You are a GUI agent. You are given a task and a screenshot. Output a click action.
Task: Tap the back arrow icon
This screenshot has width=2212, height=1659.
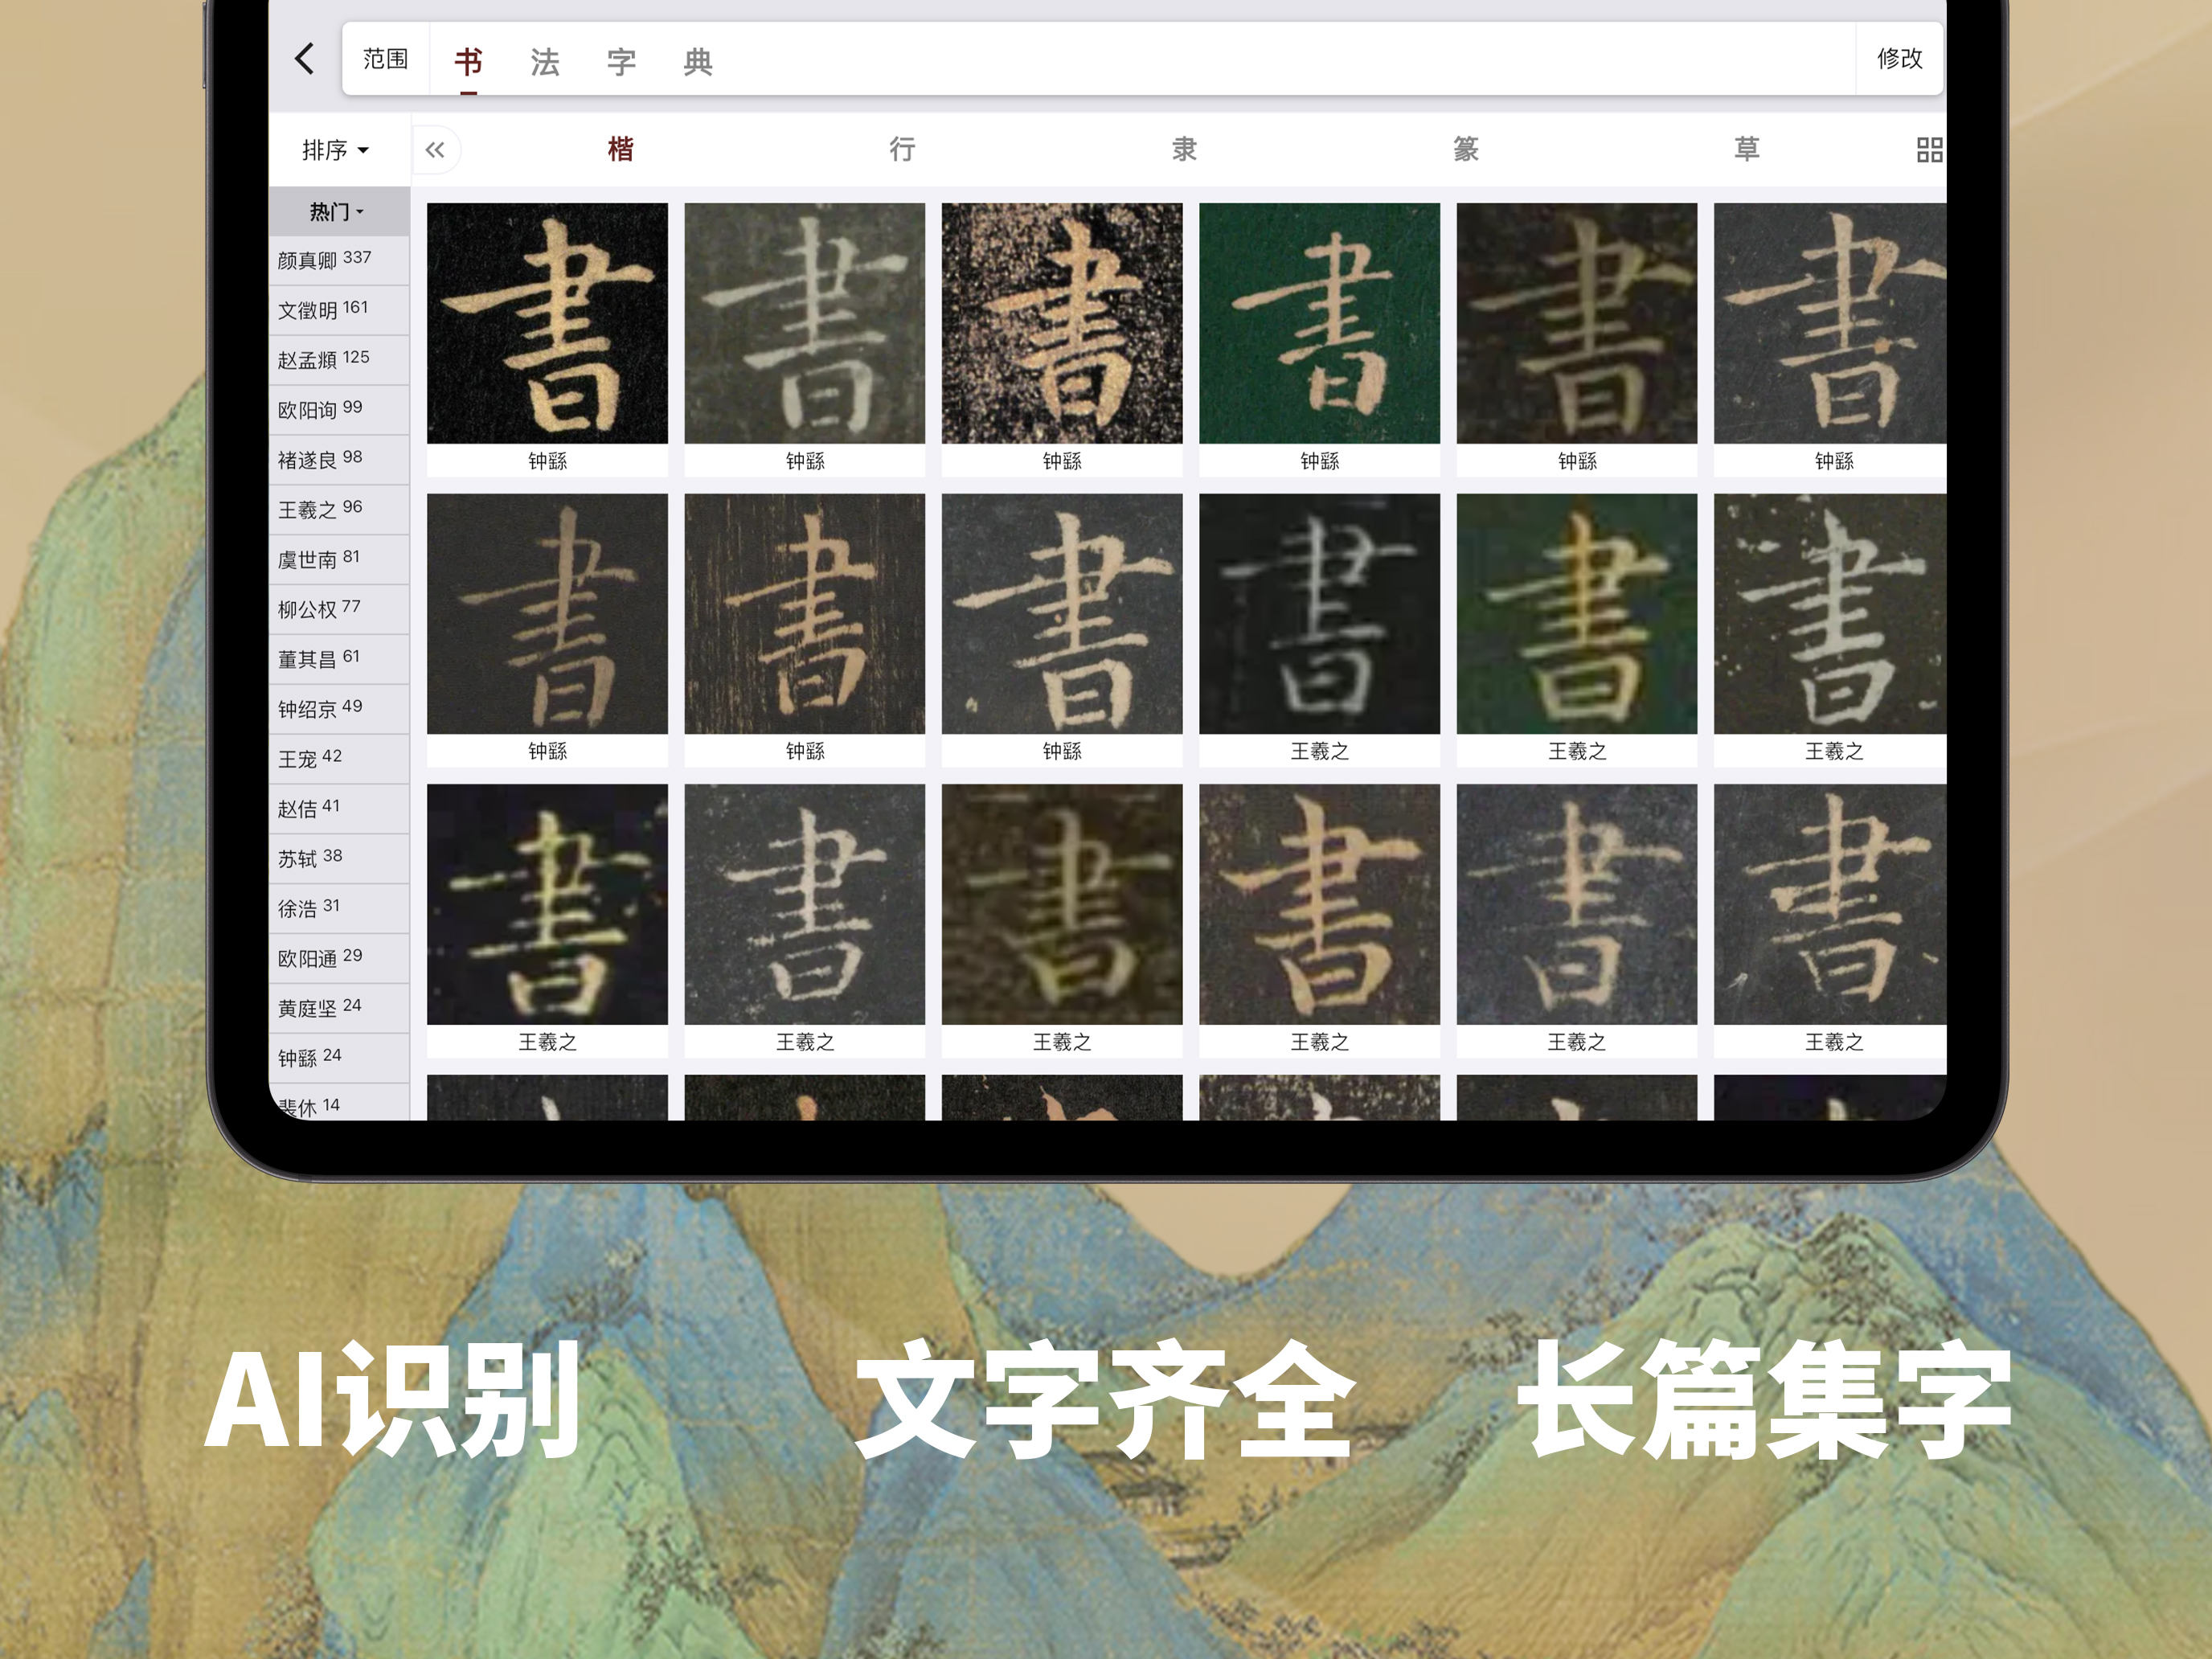305,59
